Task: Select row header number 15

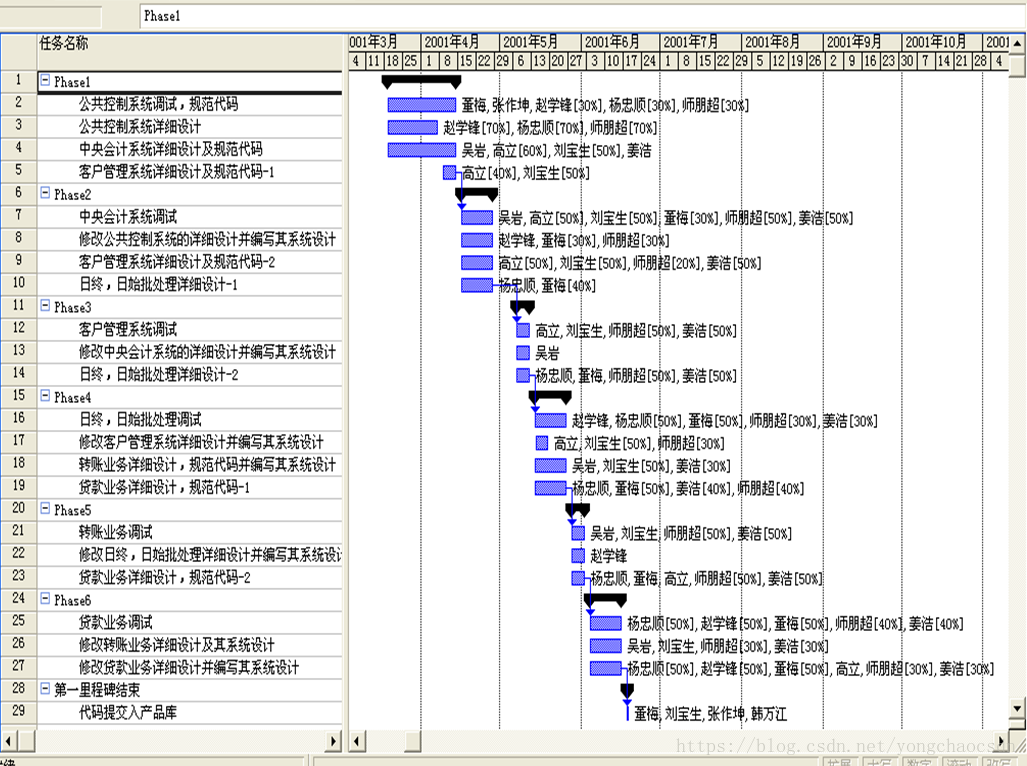Action: point(18,397)
